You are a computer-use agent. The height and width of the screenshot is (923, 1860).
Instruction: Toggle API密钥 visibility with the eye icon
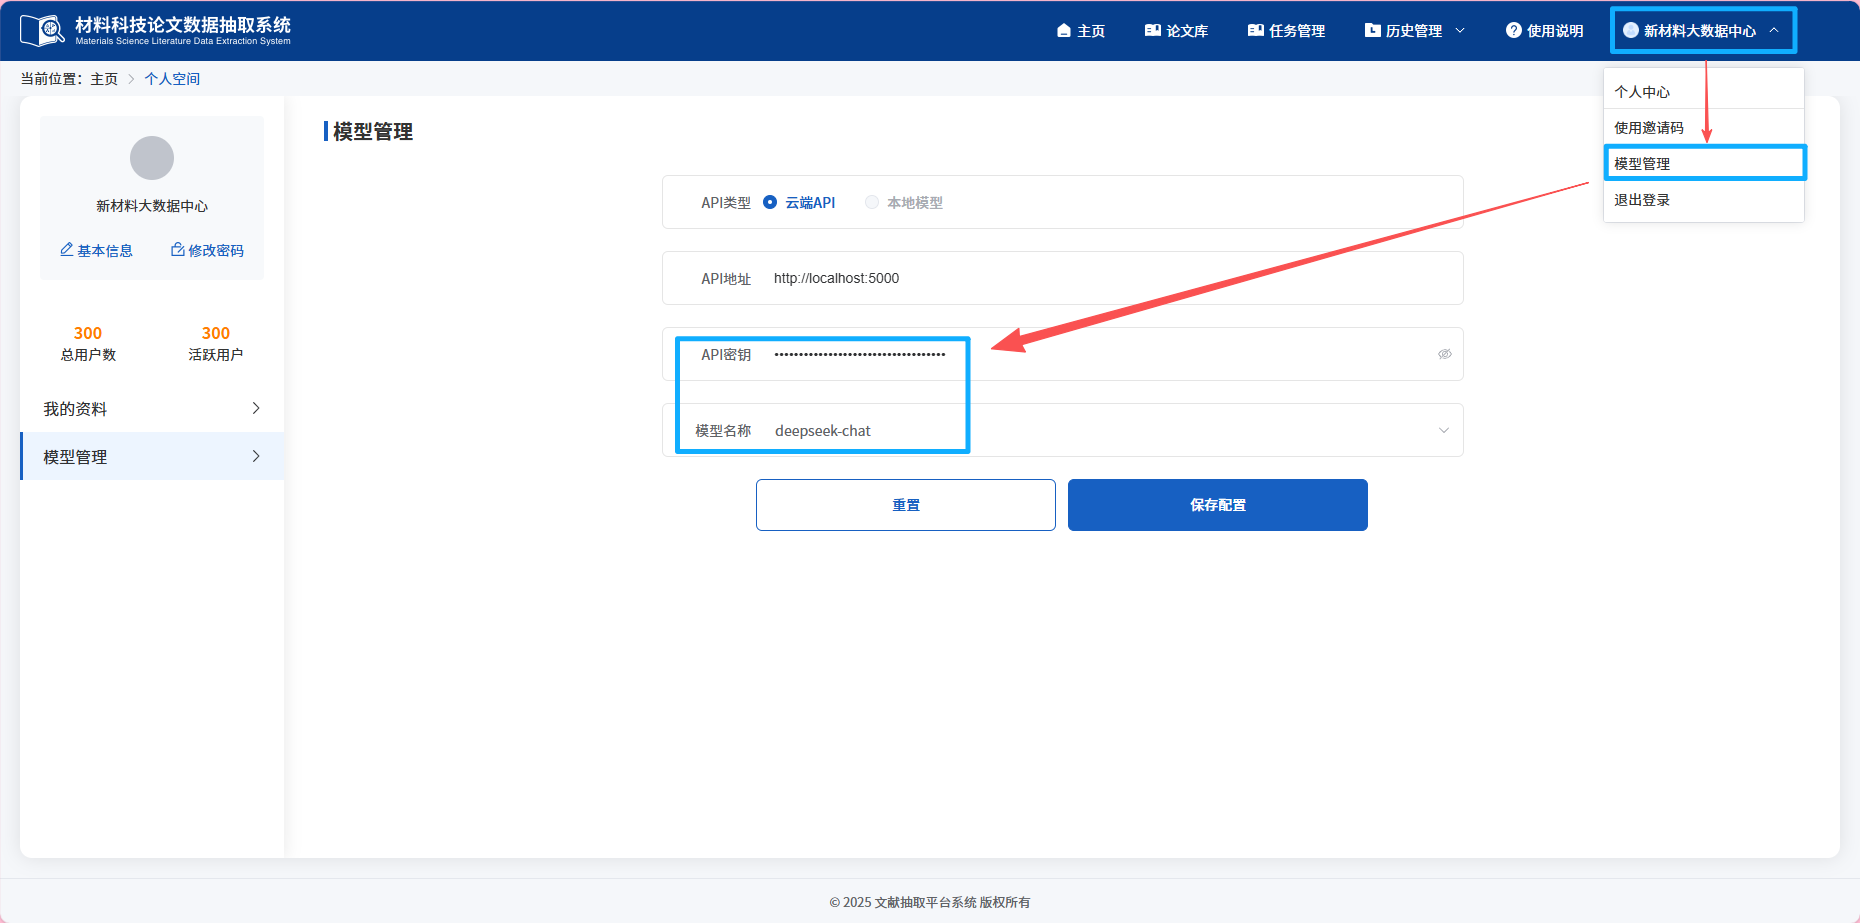1444,354
